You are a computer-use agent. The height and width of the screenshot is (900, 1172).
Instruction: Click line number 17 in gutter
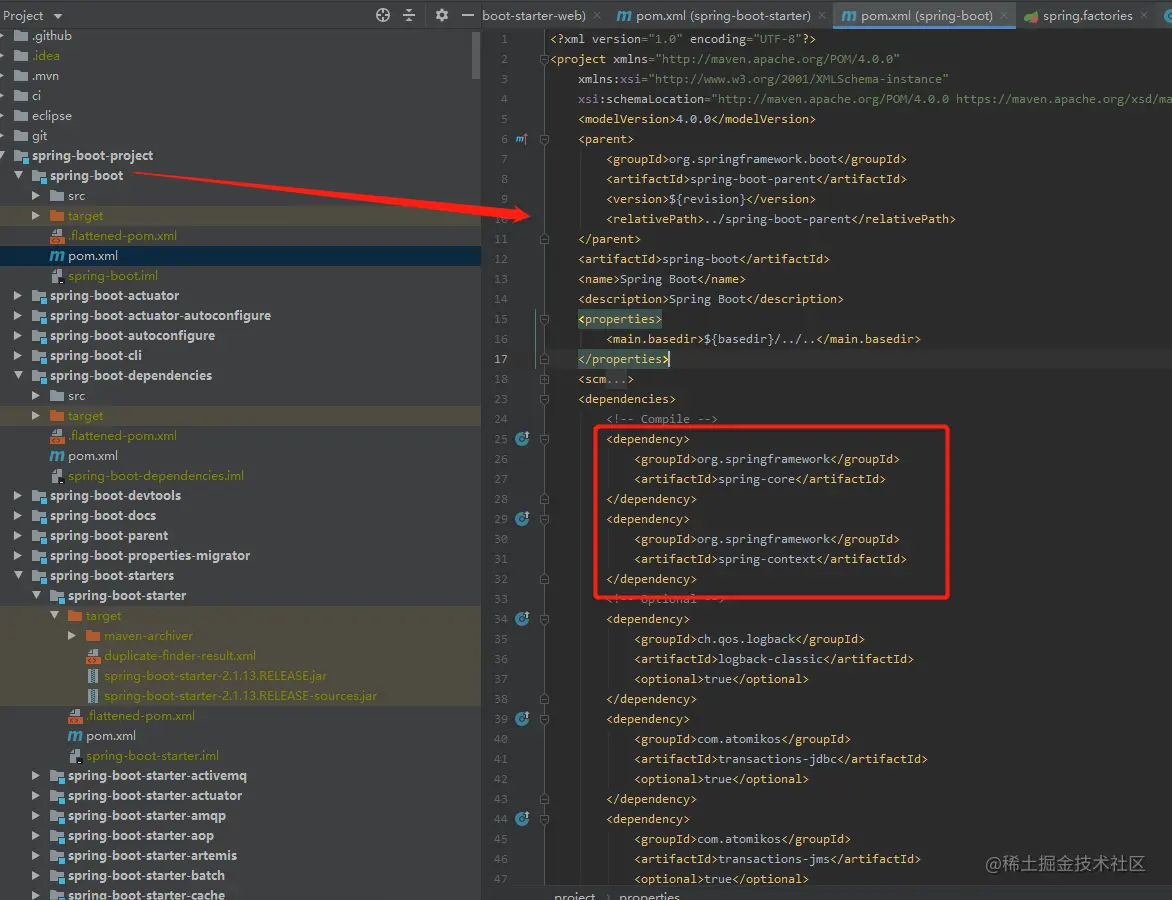(x=501, y=360)
